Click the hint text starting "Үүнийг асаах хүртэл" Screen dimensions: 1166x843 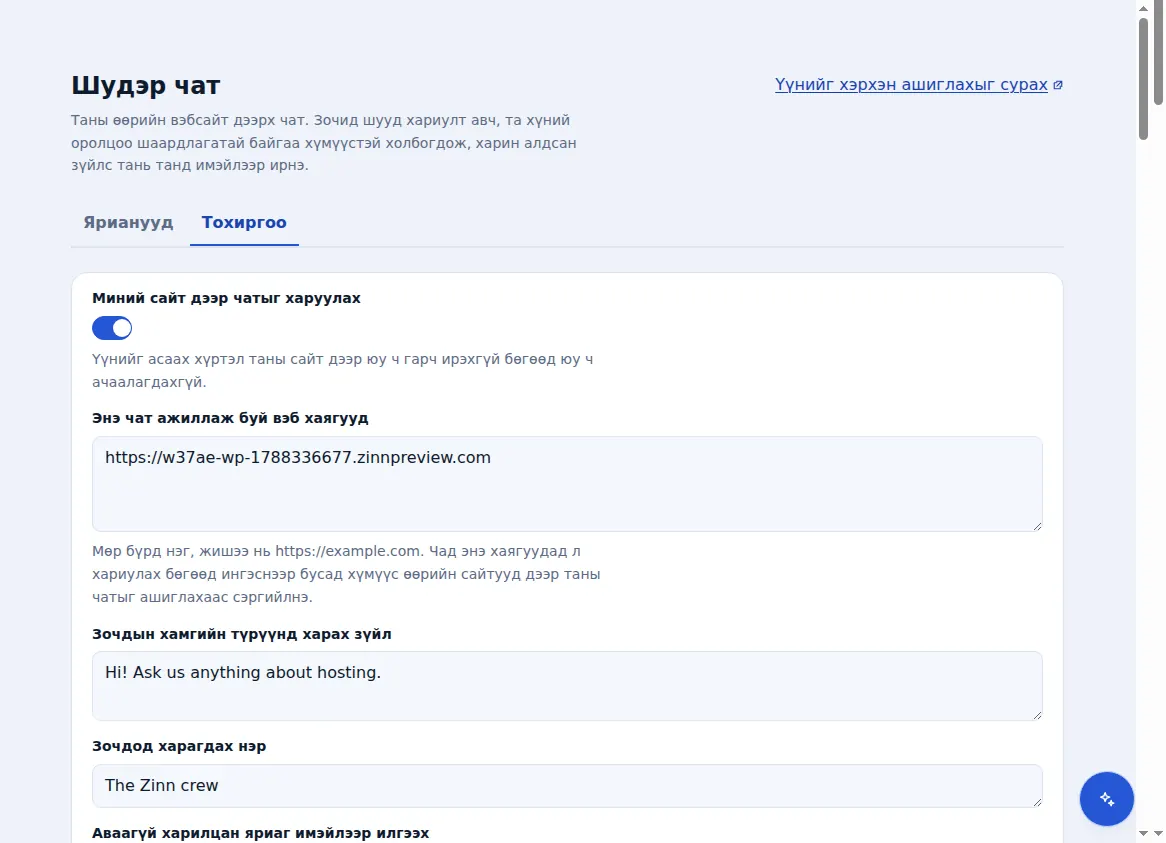pos(343,370)
